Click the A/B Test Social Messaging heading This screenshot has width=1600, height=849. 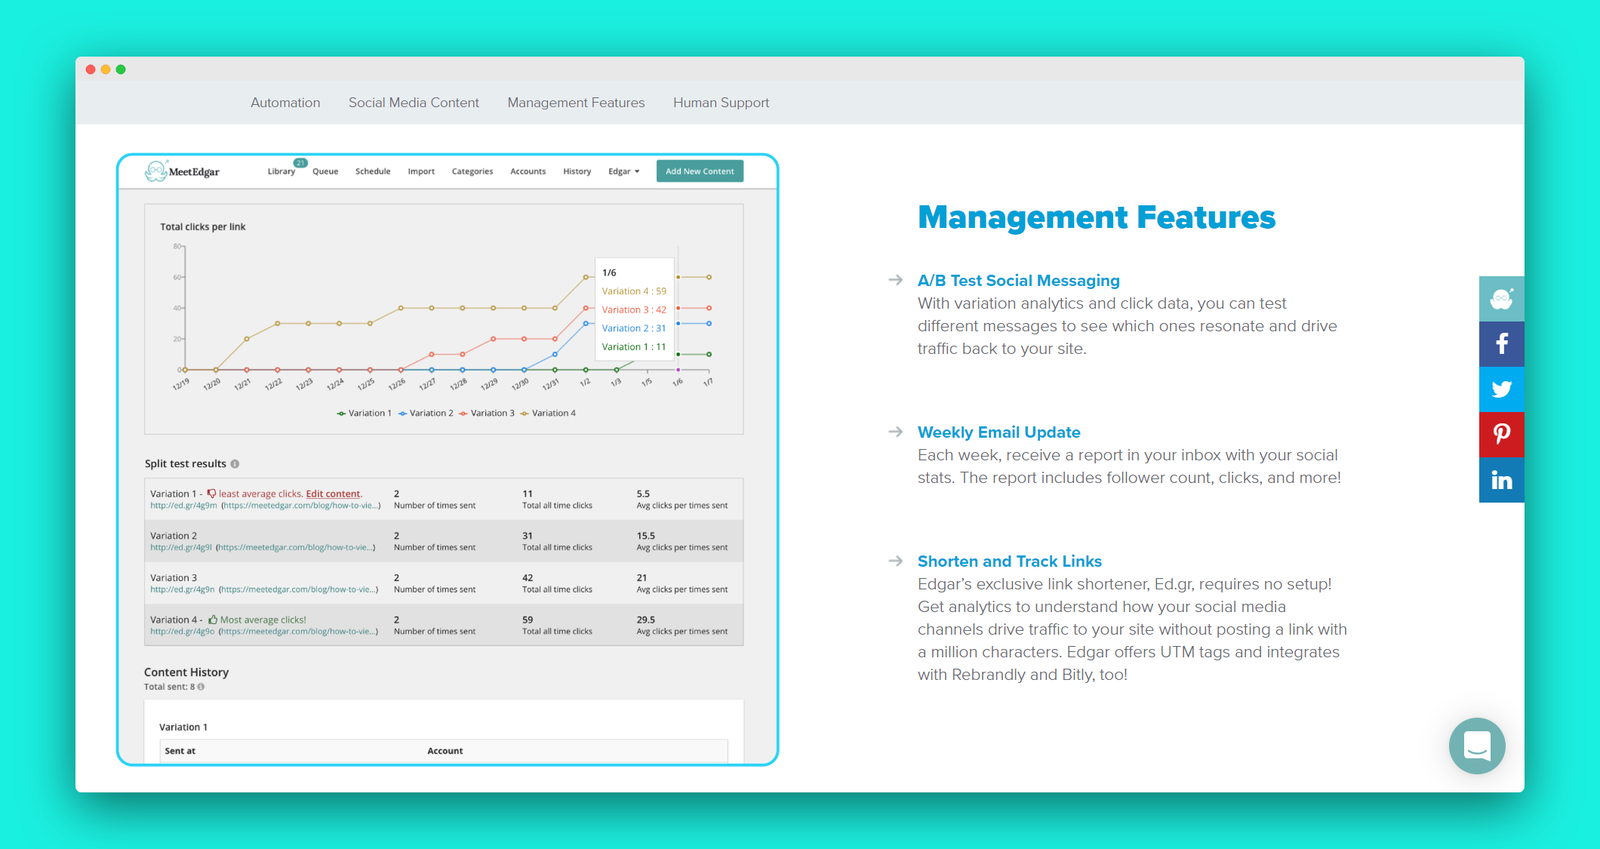click(1018, 281)
